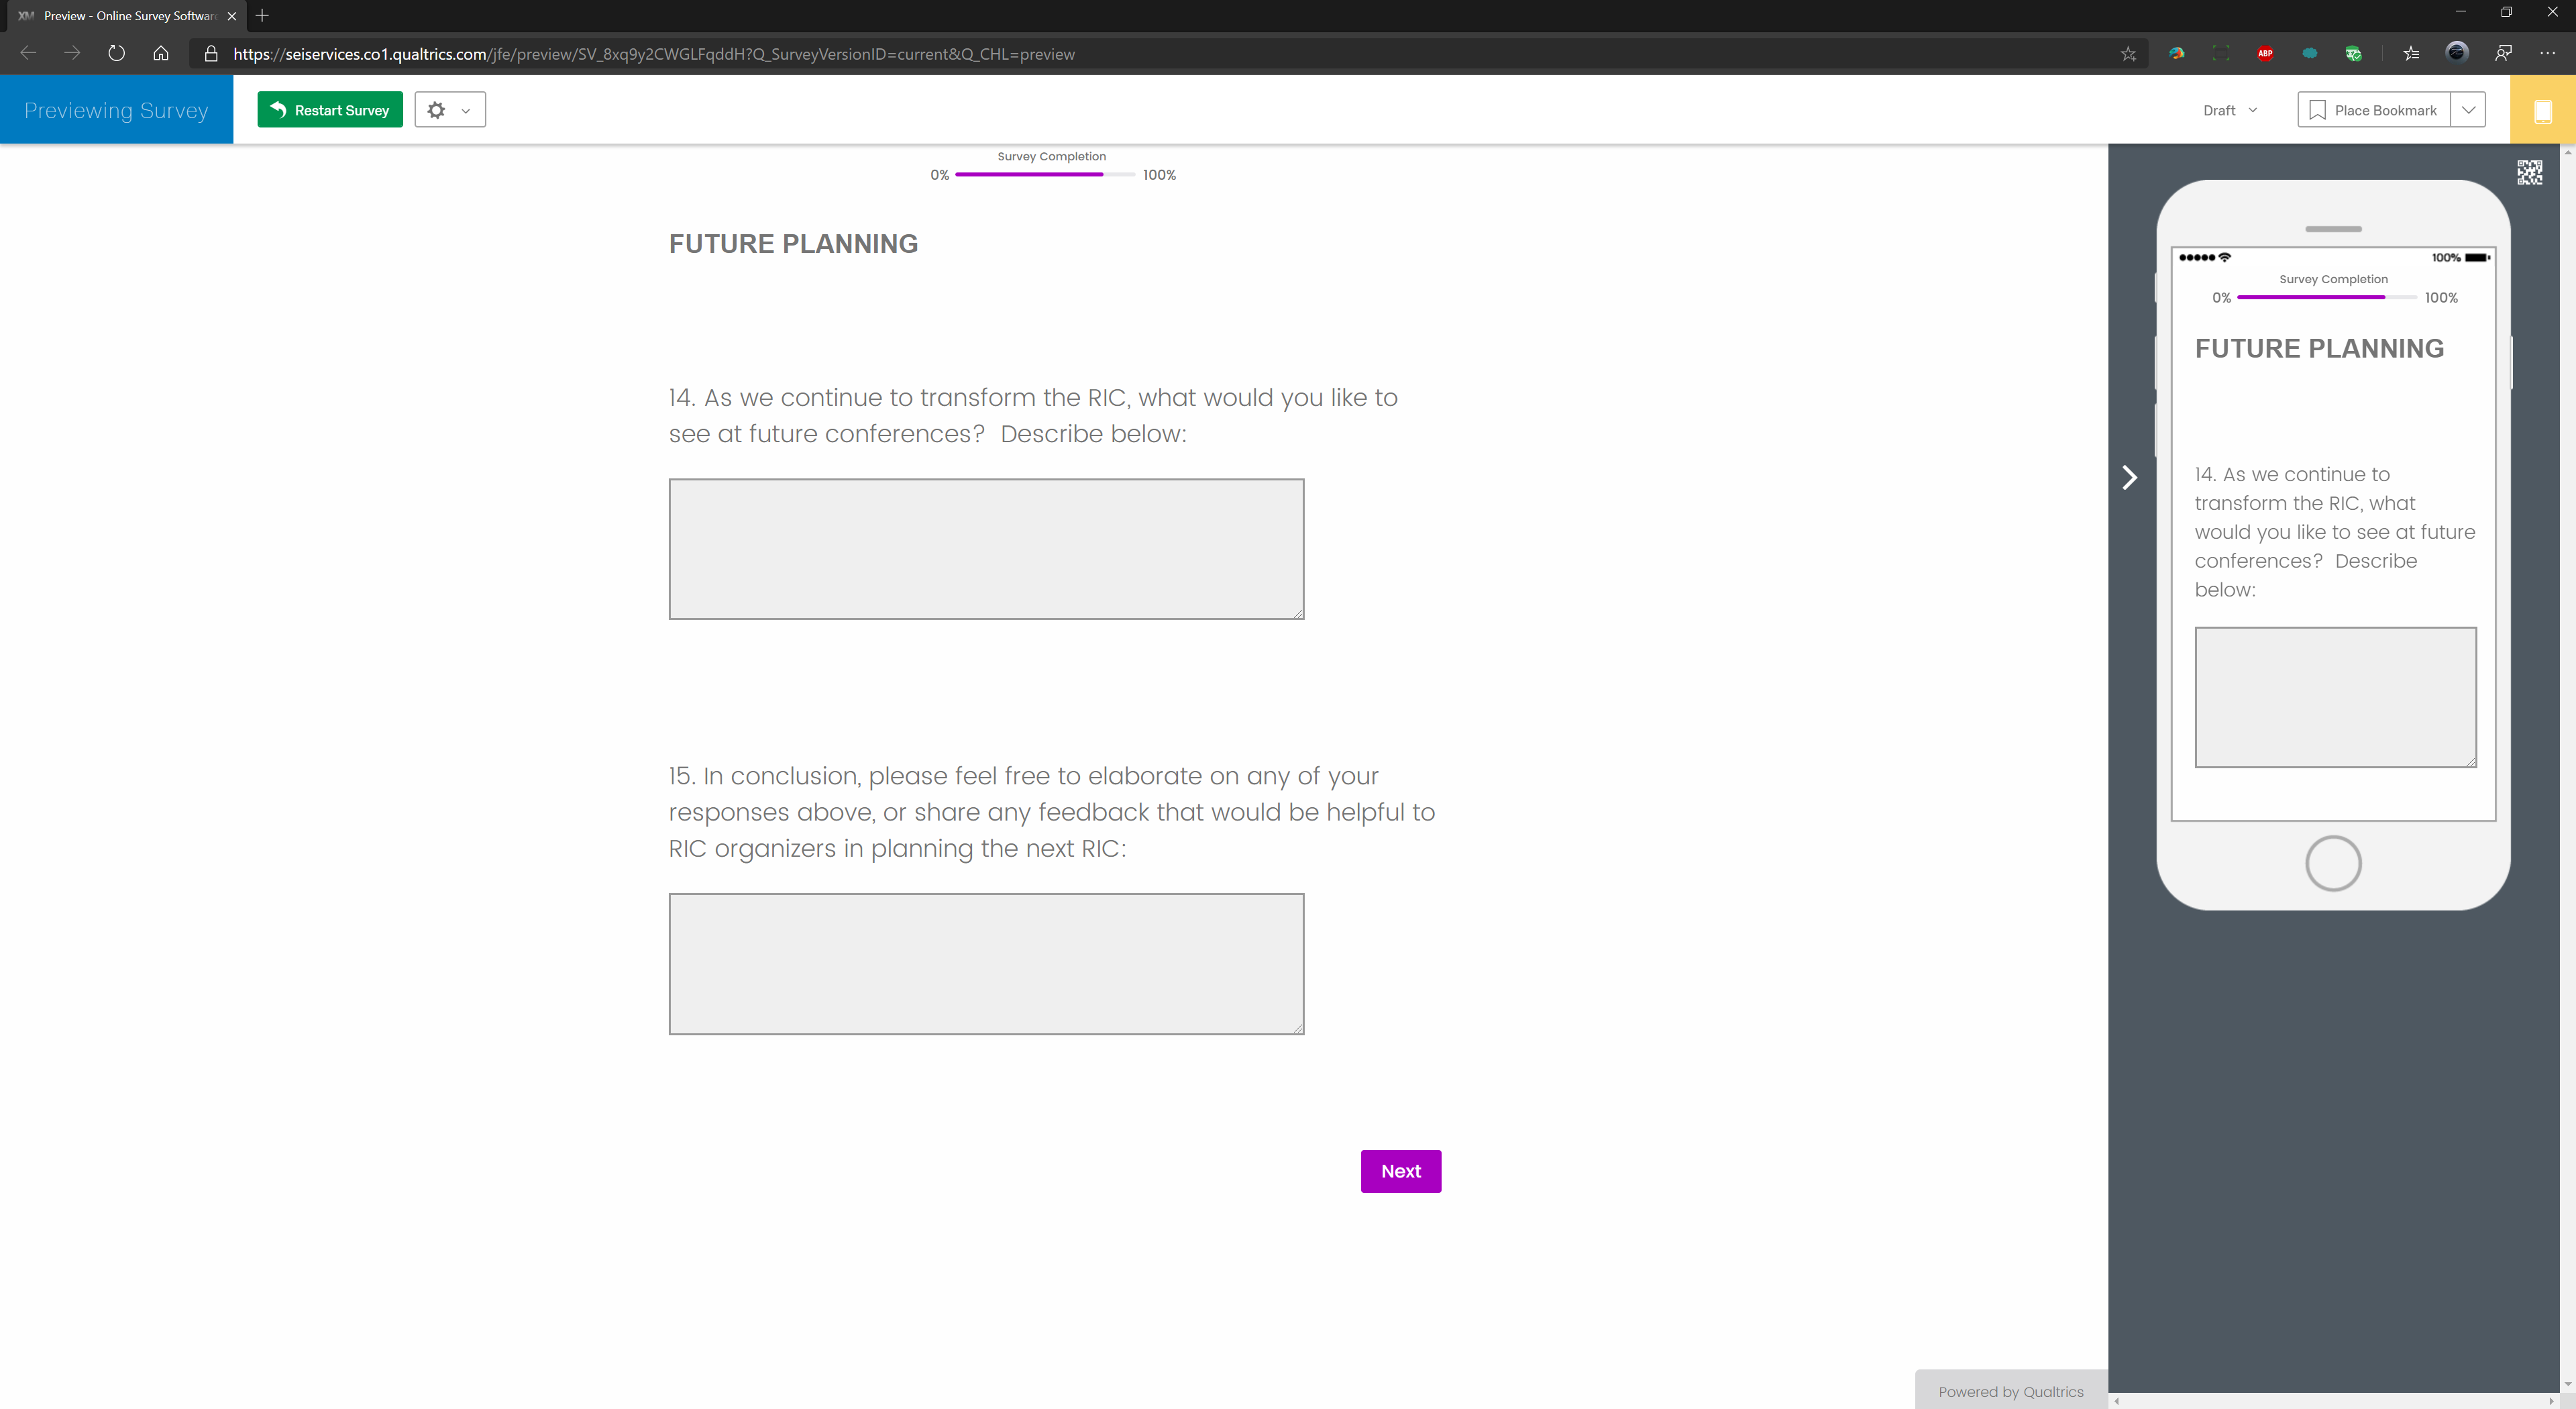2576x1409 pixels.
Task: Open the browser profile avatar
Action: 2456,53
